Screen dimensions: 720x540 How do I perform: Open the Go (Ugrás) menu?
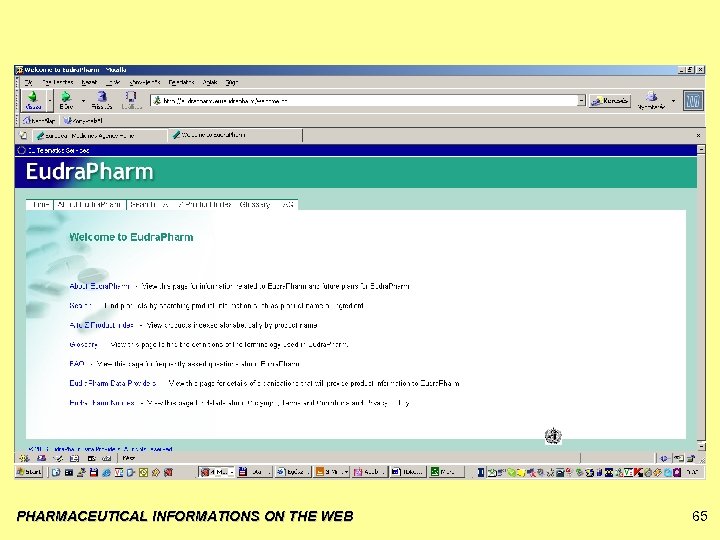tap(113, 82)
